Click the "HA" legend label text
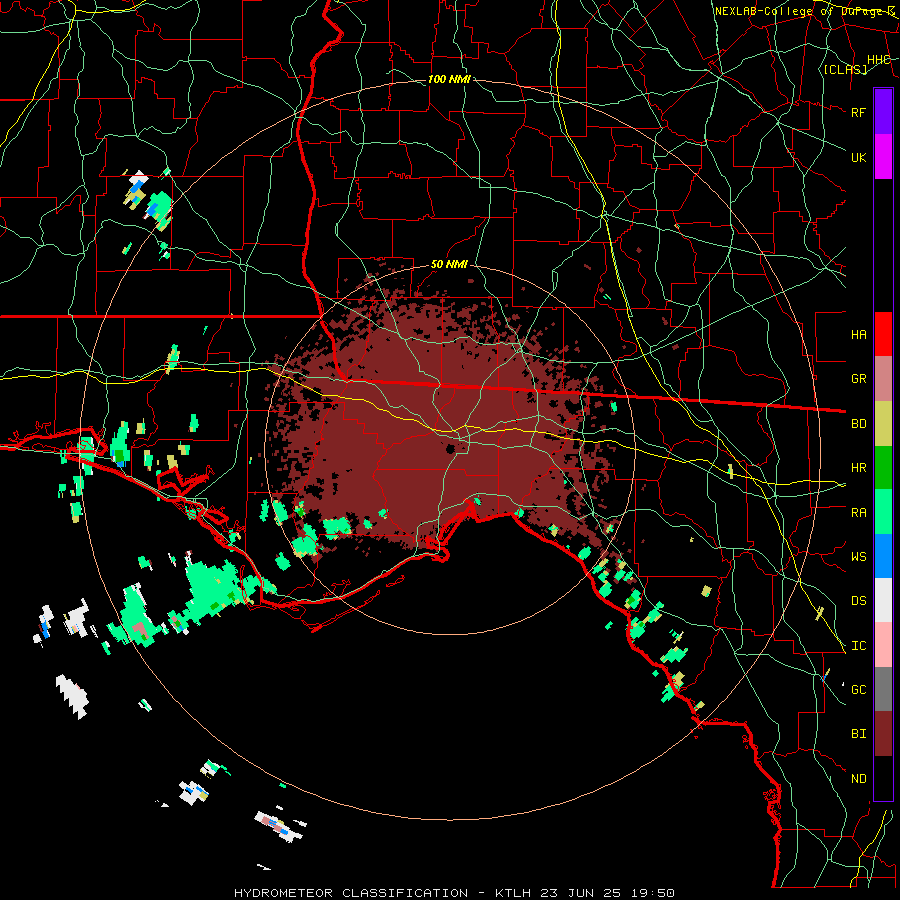This screenshot has width=900, height=900. 858,334
